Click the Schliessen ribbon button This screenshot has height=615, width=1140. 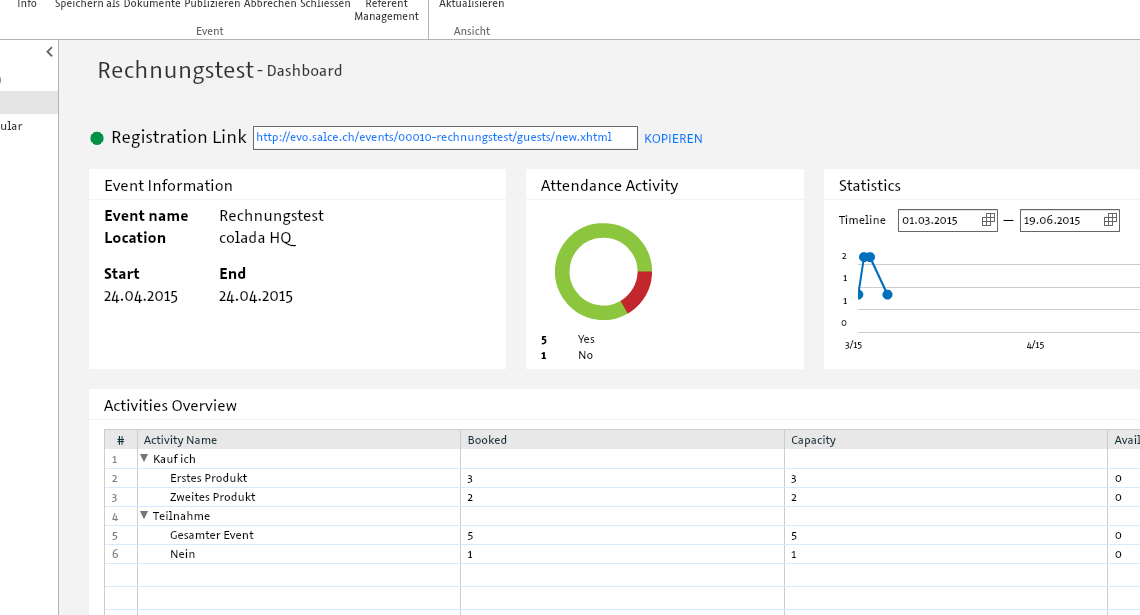326,4
